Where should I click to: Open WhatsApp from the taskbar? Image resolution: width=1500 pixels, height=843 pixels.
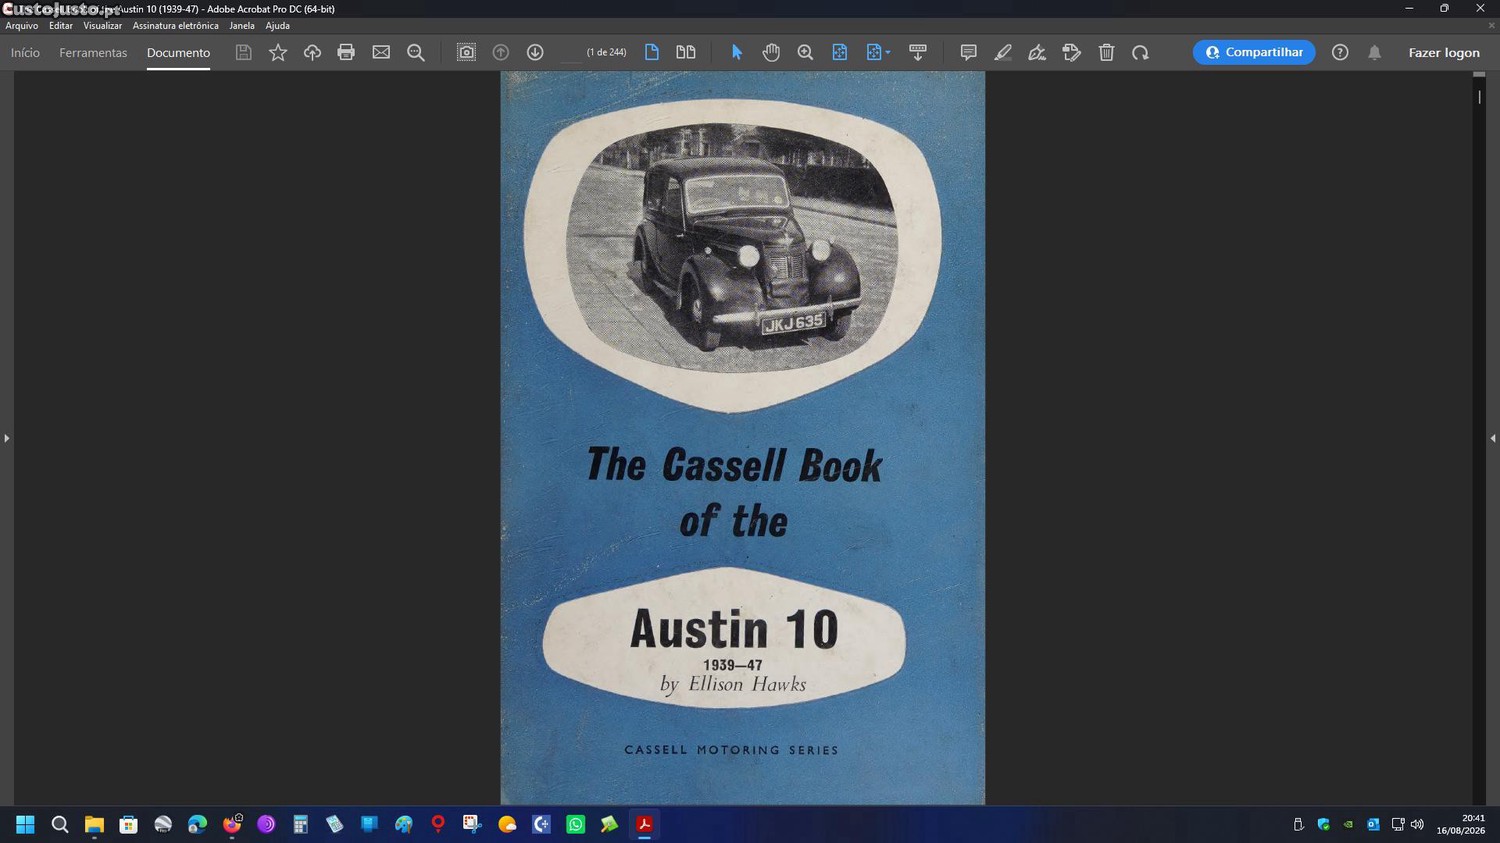pyautogui.click(x=575, y=824)
